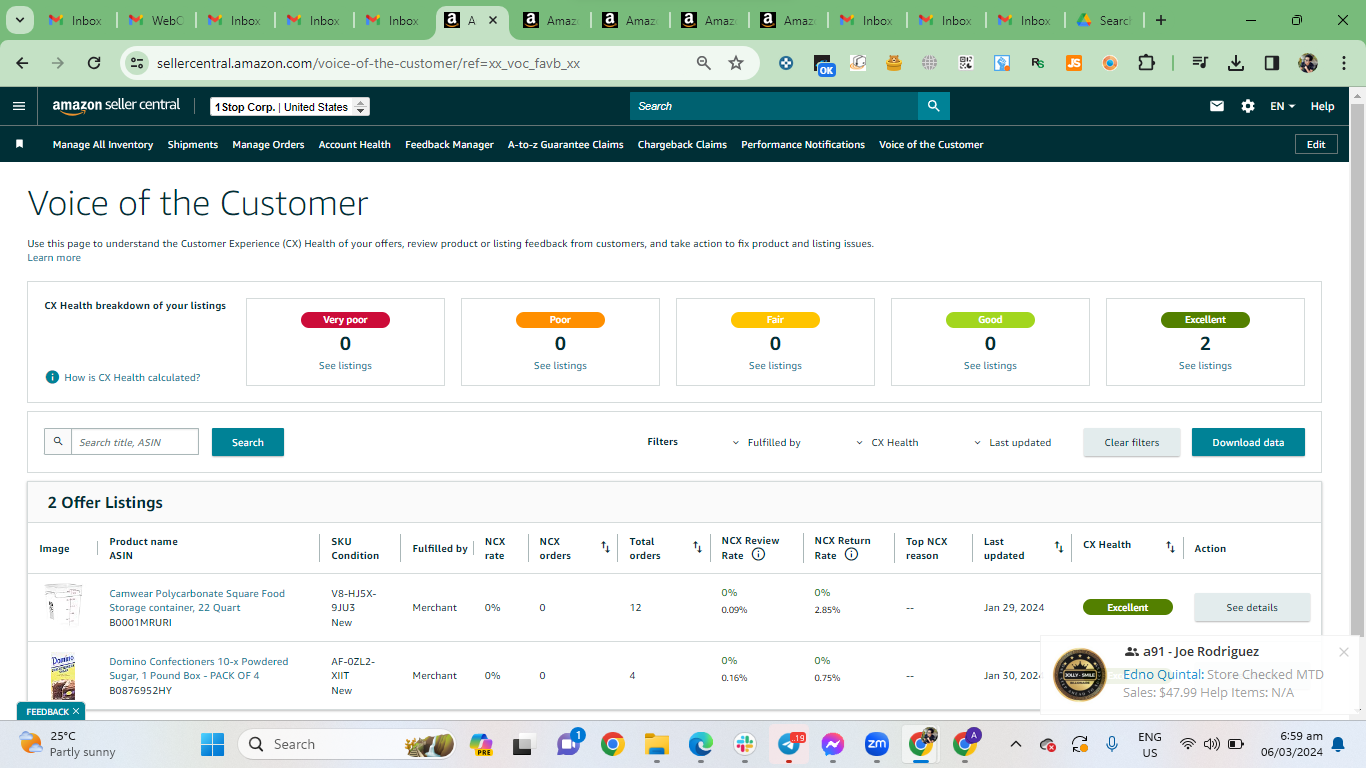
Task: Click the Amazon Seller Central logo
Action: [x=116, y=106]
